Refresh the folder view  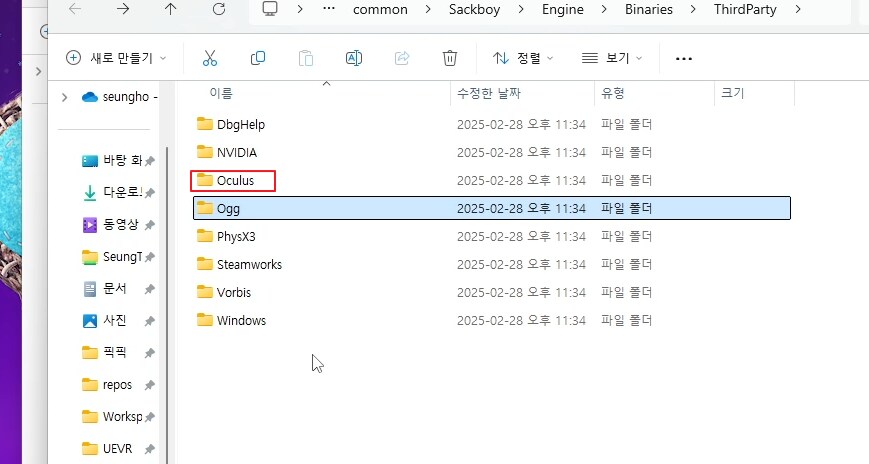tap(219, 9)
